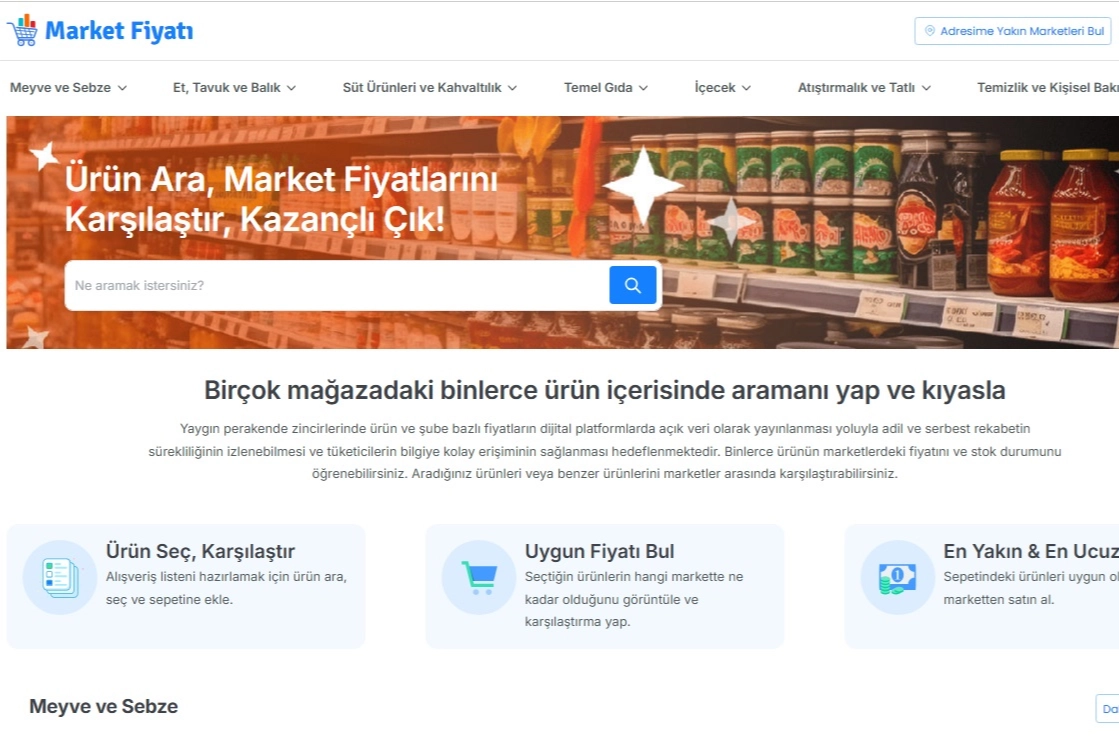Select the Ürün Seç, Karşılaştır card heading
1119x746 pixels.
pyautogui.click(x=200, y=551)
